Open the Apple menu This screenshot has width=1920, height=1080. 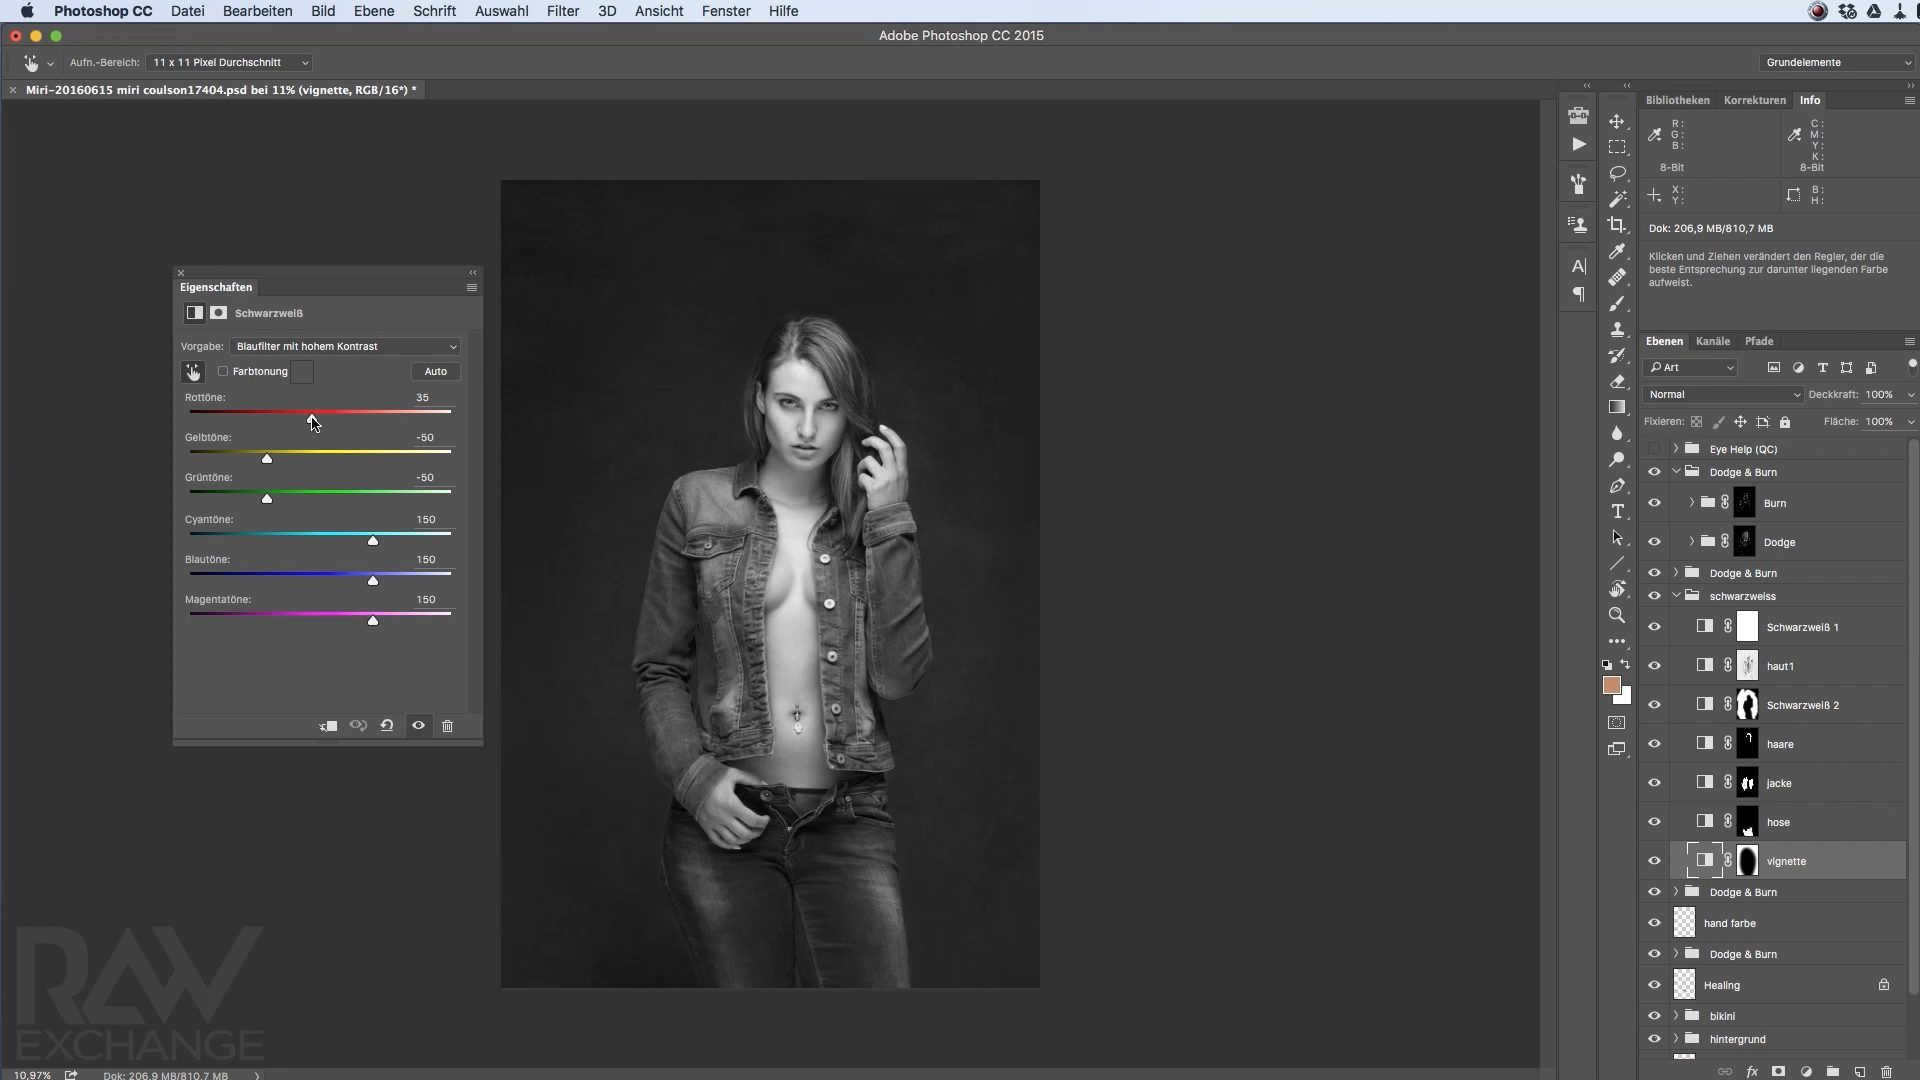point(27,11)
